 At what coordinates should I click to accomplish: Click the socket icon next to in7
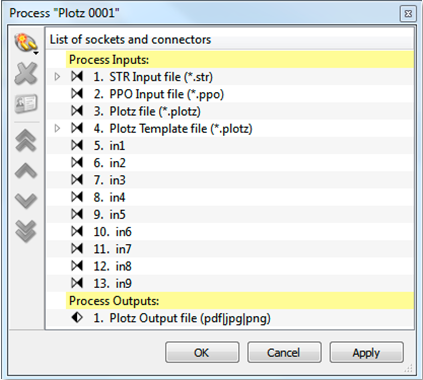click(77, 249)
